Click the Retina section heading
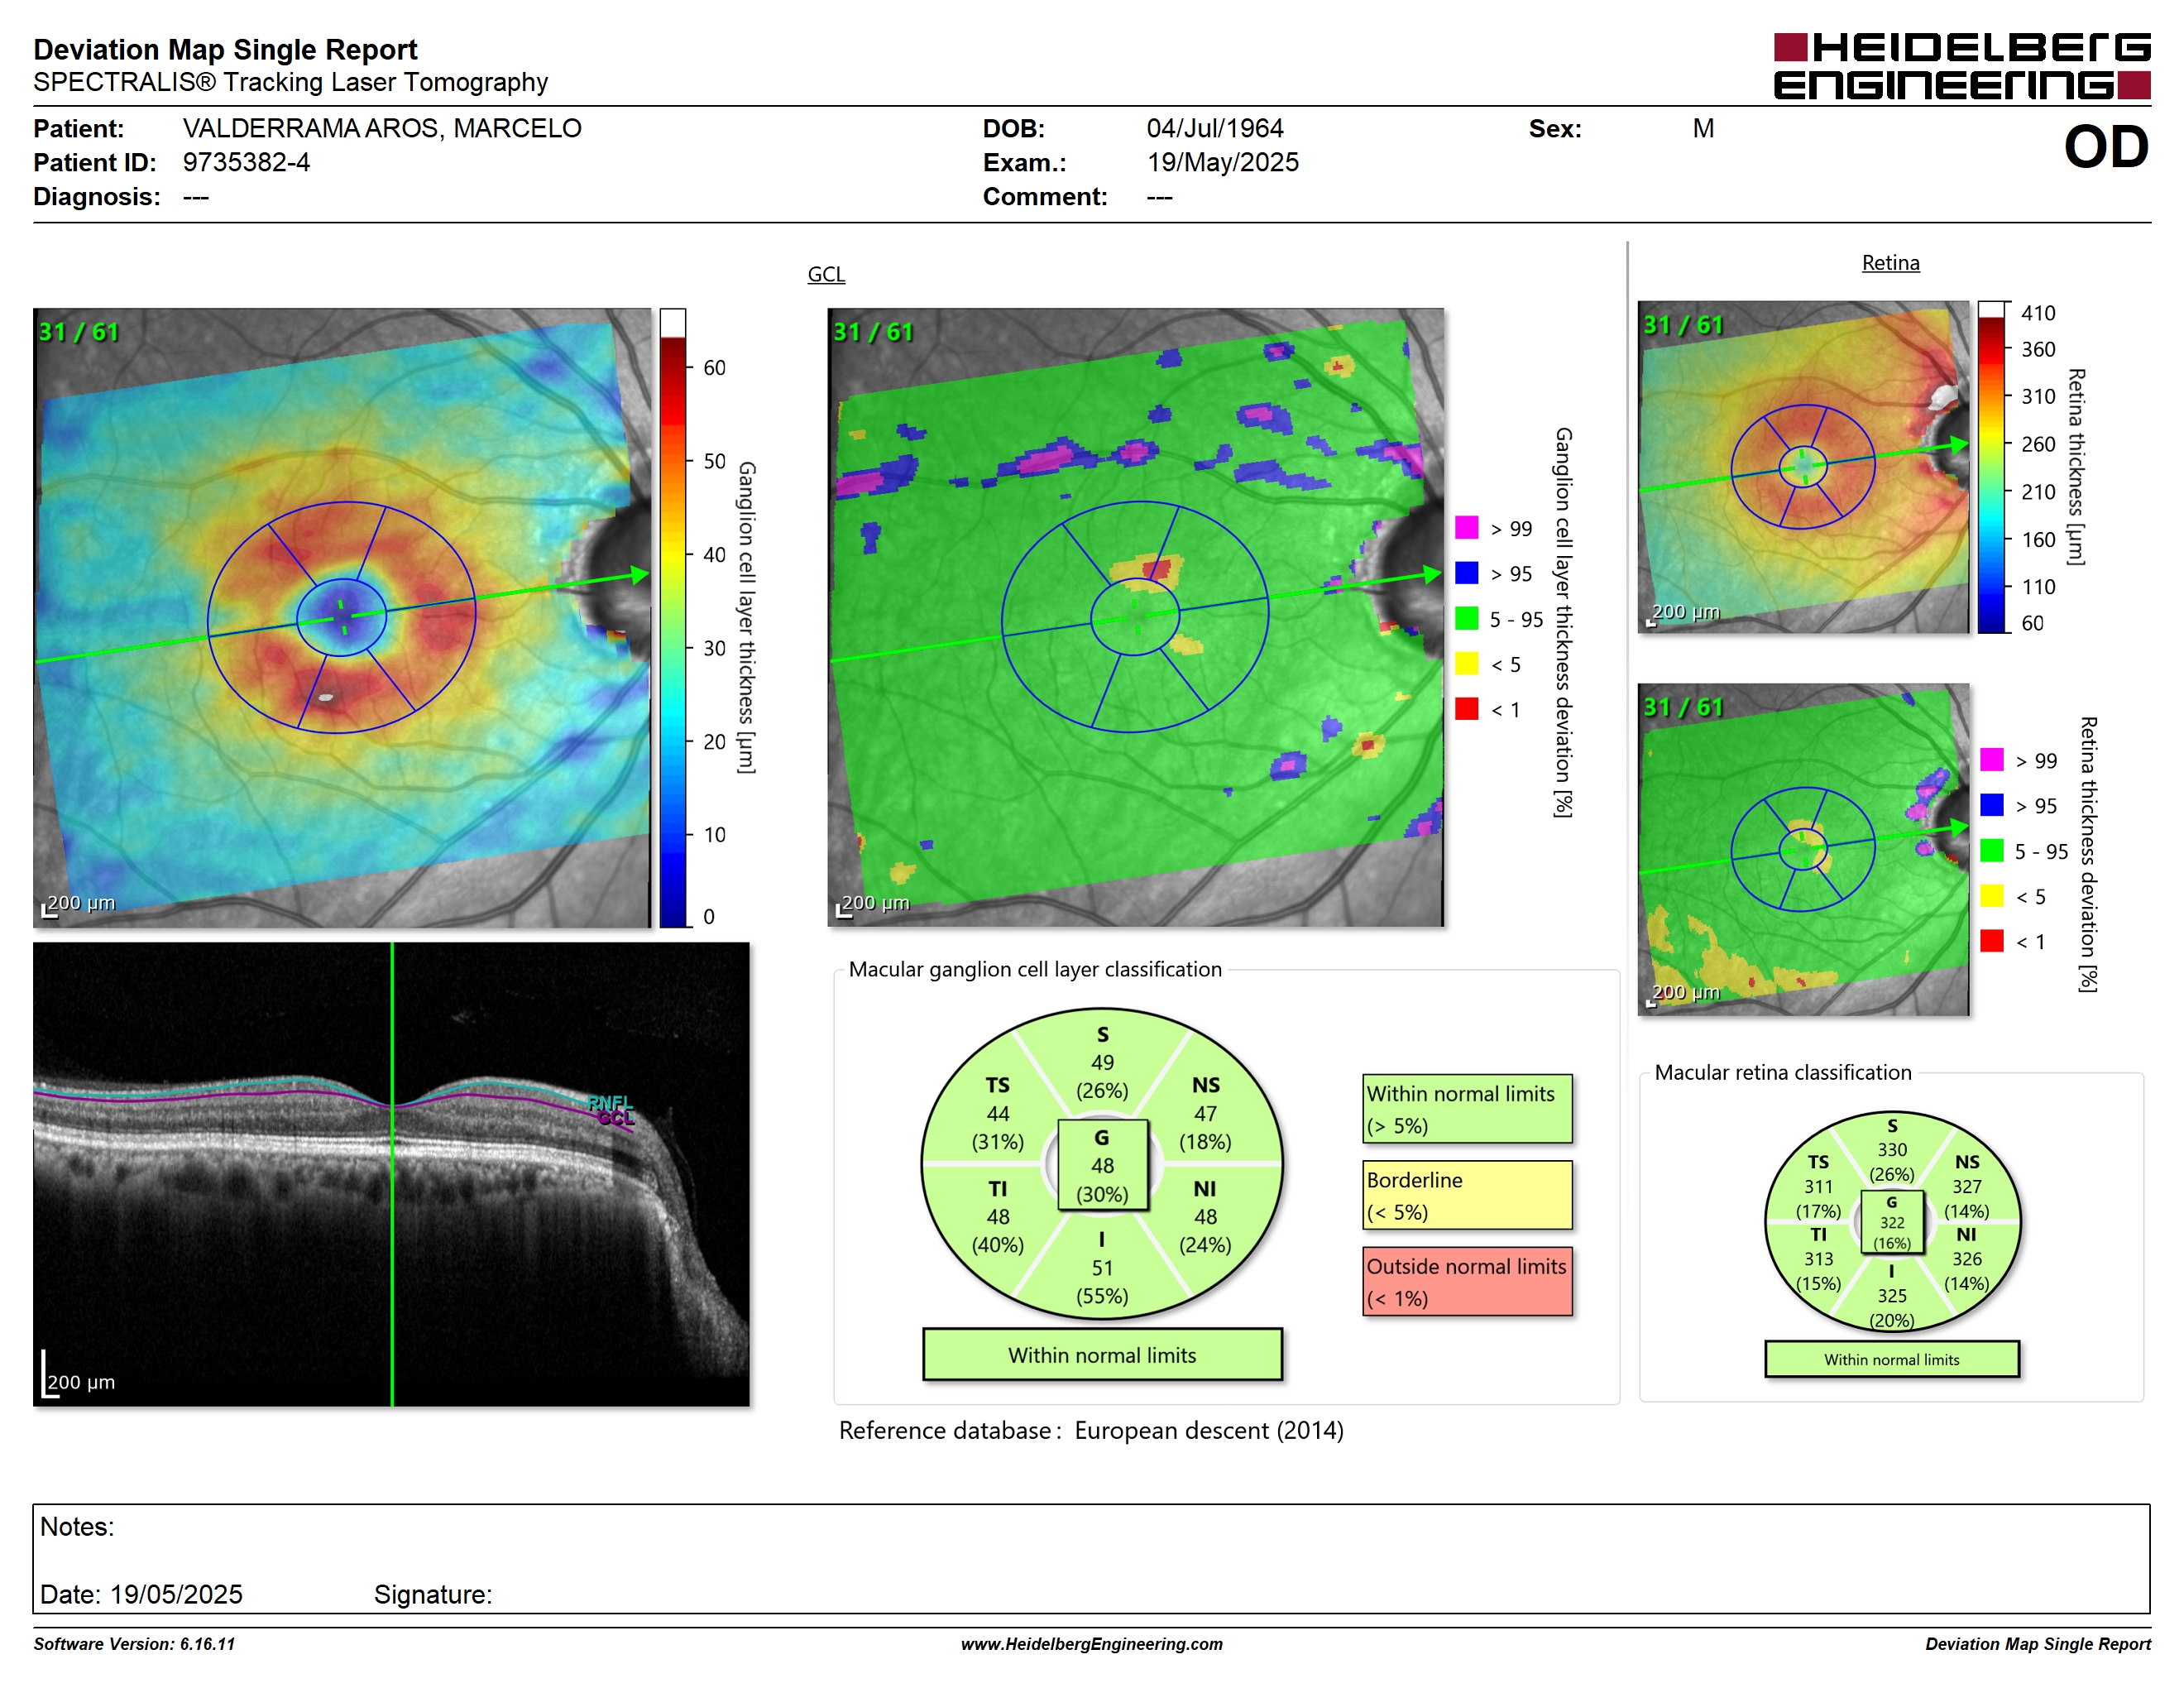This screenshot has height=1688, width=2184. 1890,263
